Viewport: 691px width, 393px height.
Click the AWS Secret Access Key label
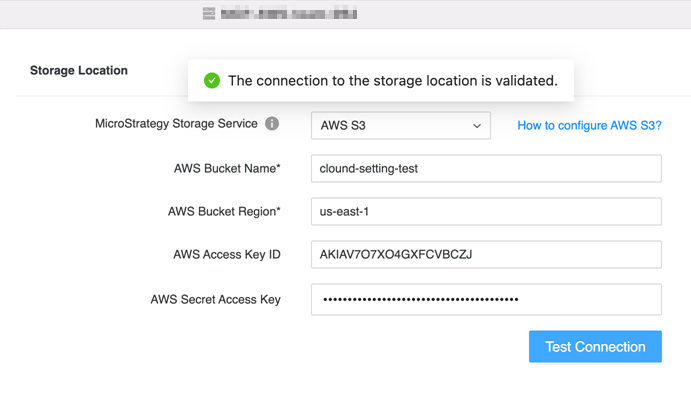tap(215, 300)
